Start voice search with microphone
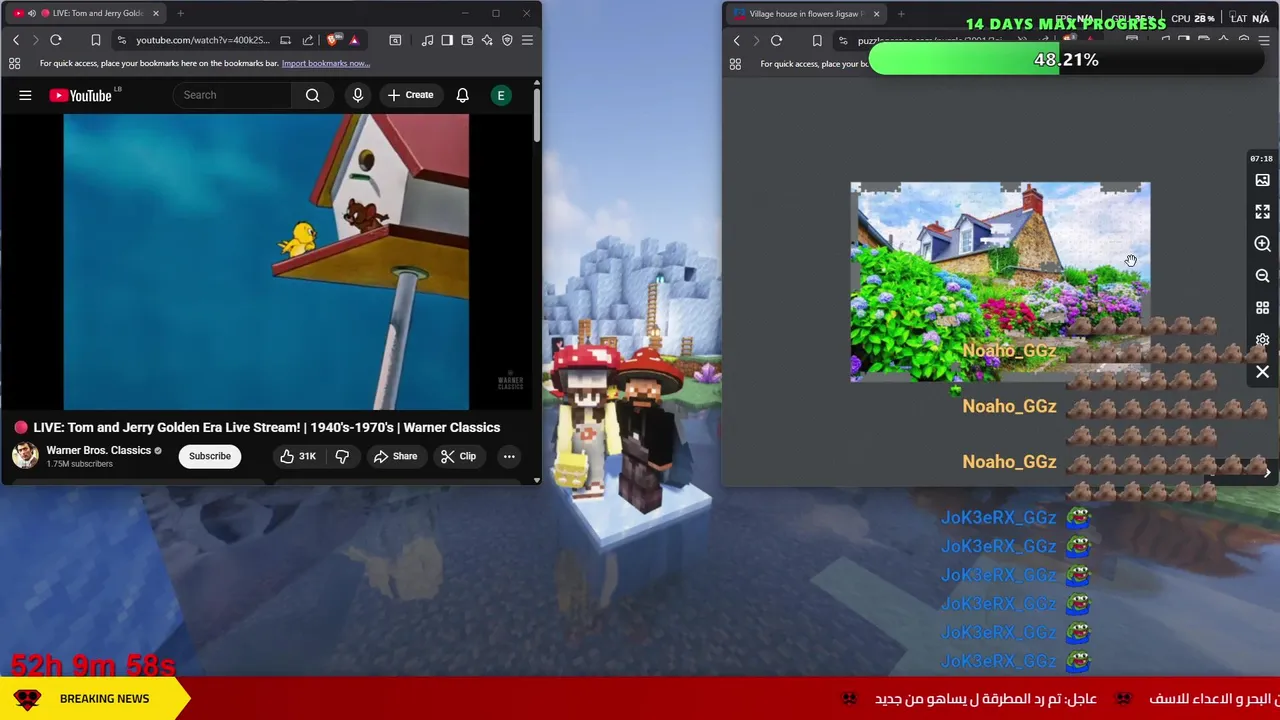 point(358,95)
